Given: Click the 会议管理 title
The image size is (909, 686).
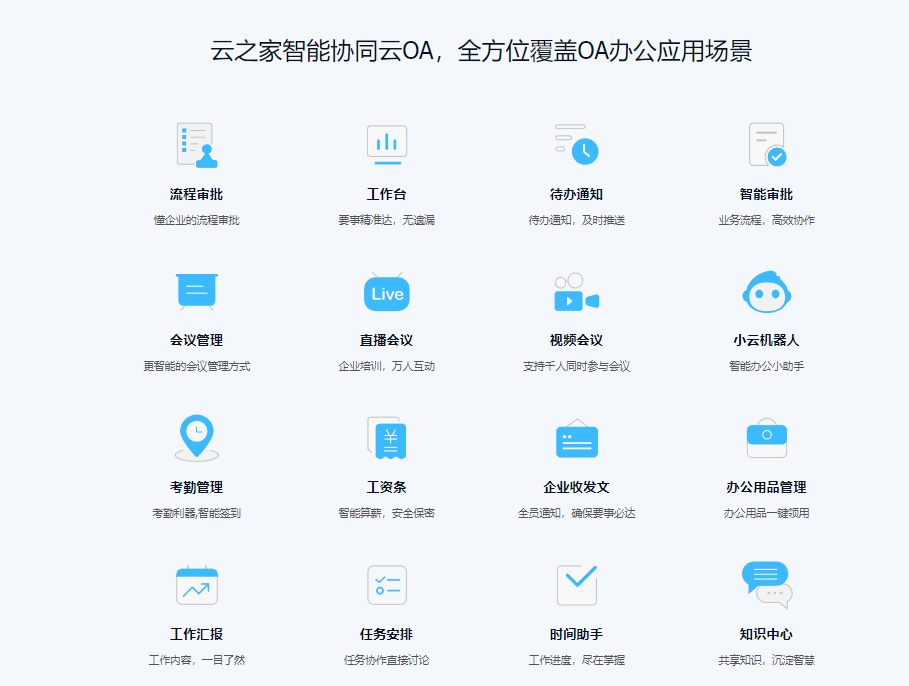Looking at the screenshot, I should point(197,340).
